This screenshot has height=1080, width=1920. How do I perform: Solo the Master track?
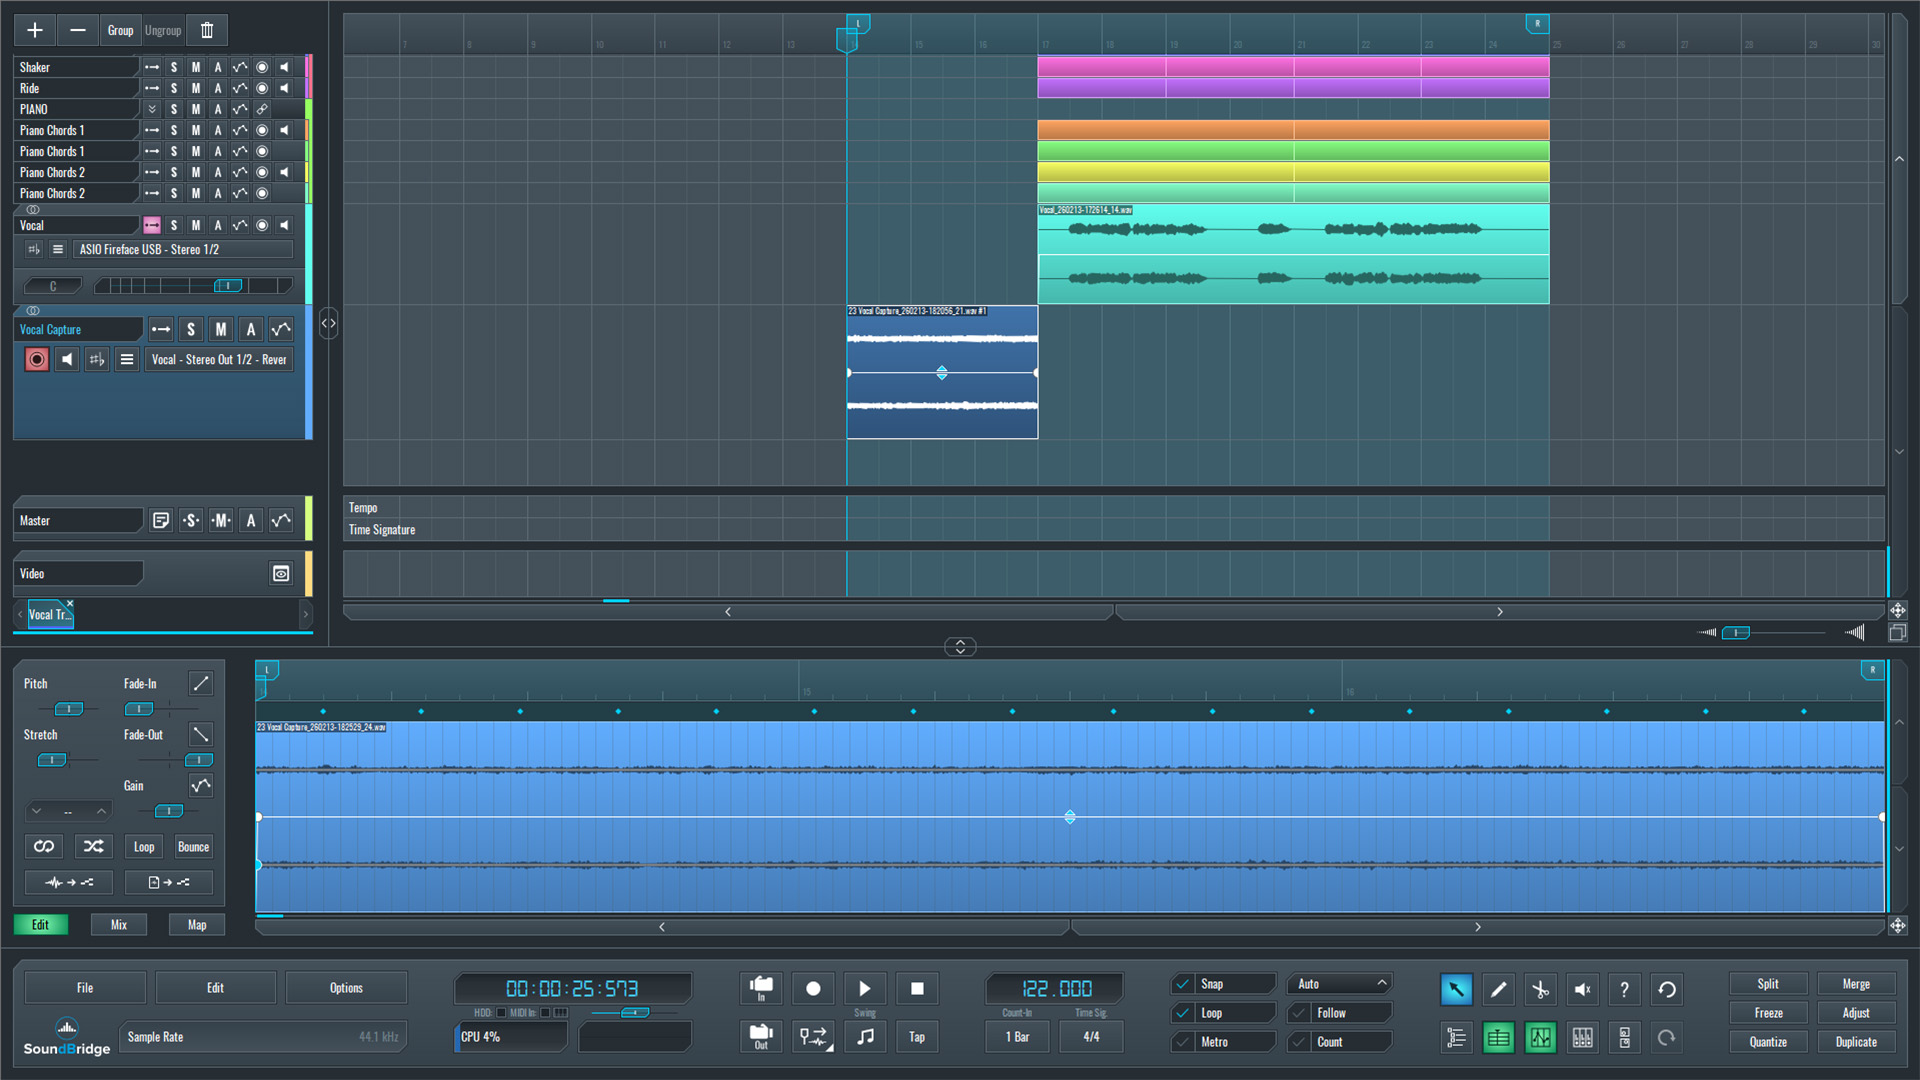click(x=191, y=520)
